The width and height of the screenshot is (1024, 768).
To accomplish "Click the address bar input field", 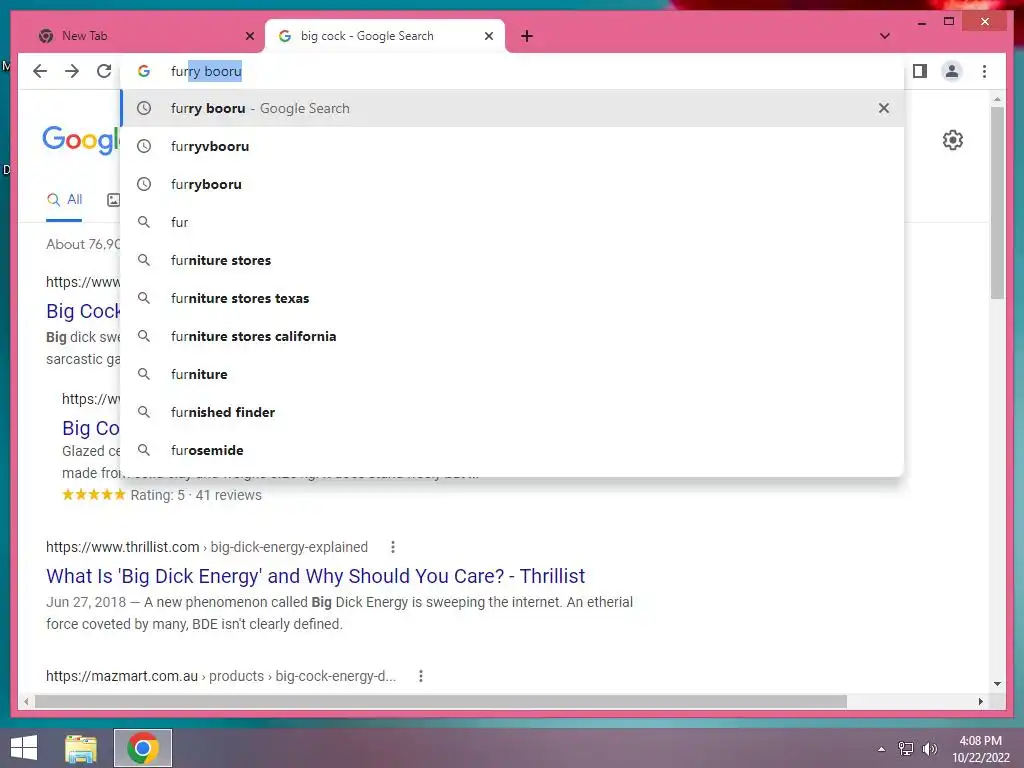I will pyautogui.click(x=511, y=71).
